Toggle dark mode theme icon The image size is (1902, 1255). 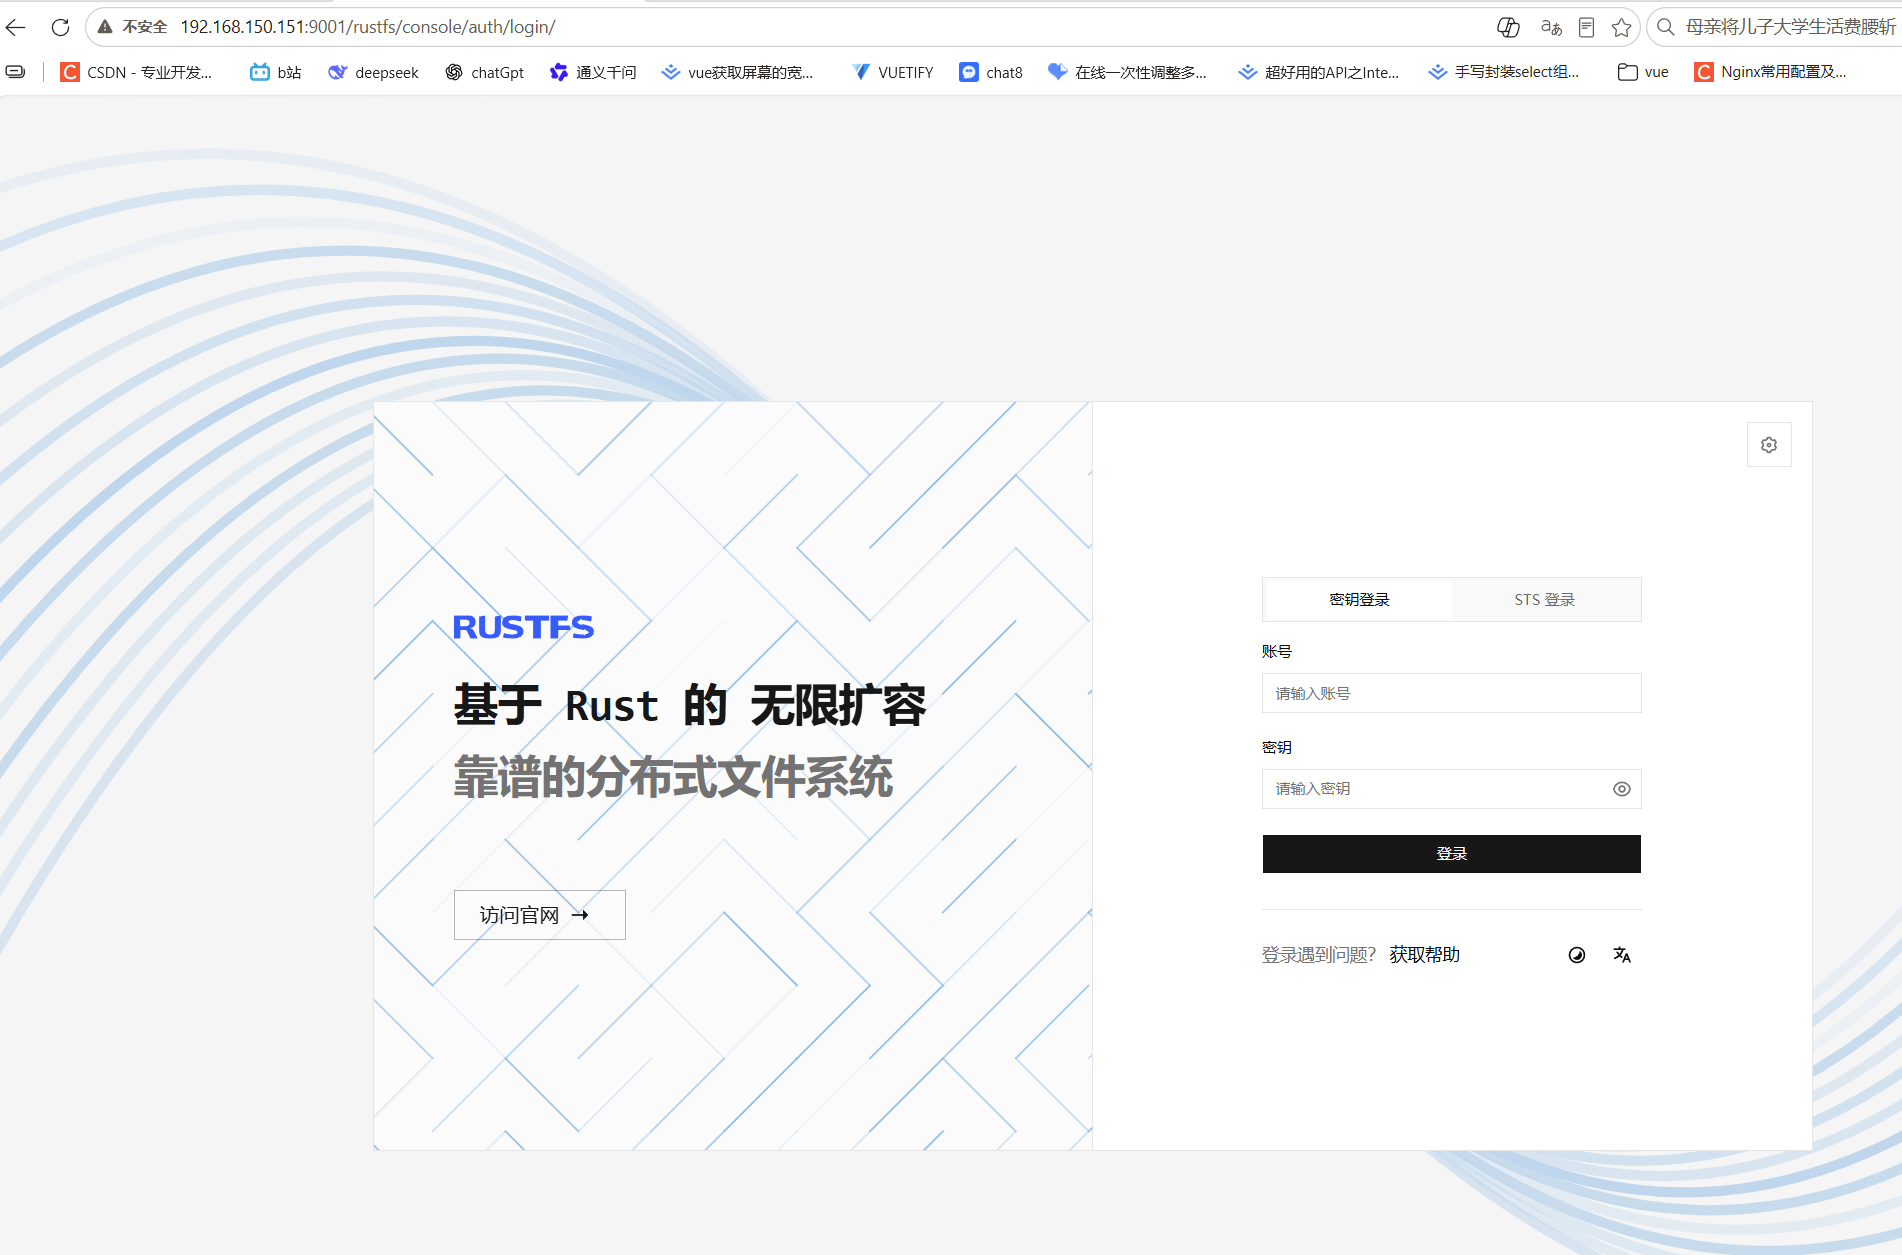[1577, 955]
